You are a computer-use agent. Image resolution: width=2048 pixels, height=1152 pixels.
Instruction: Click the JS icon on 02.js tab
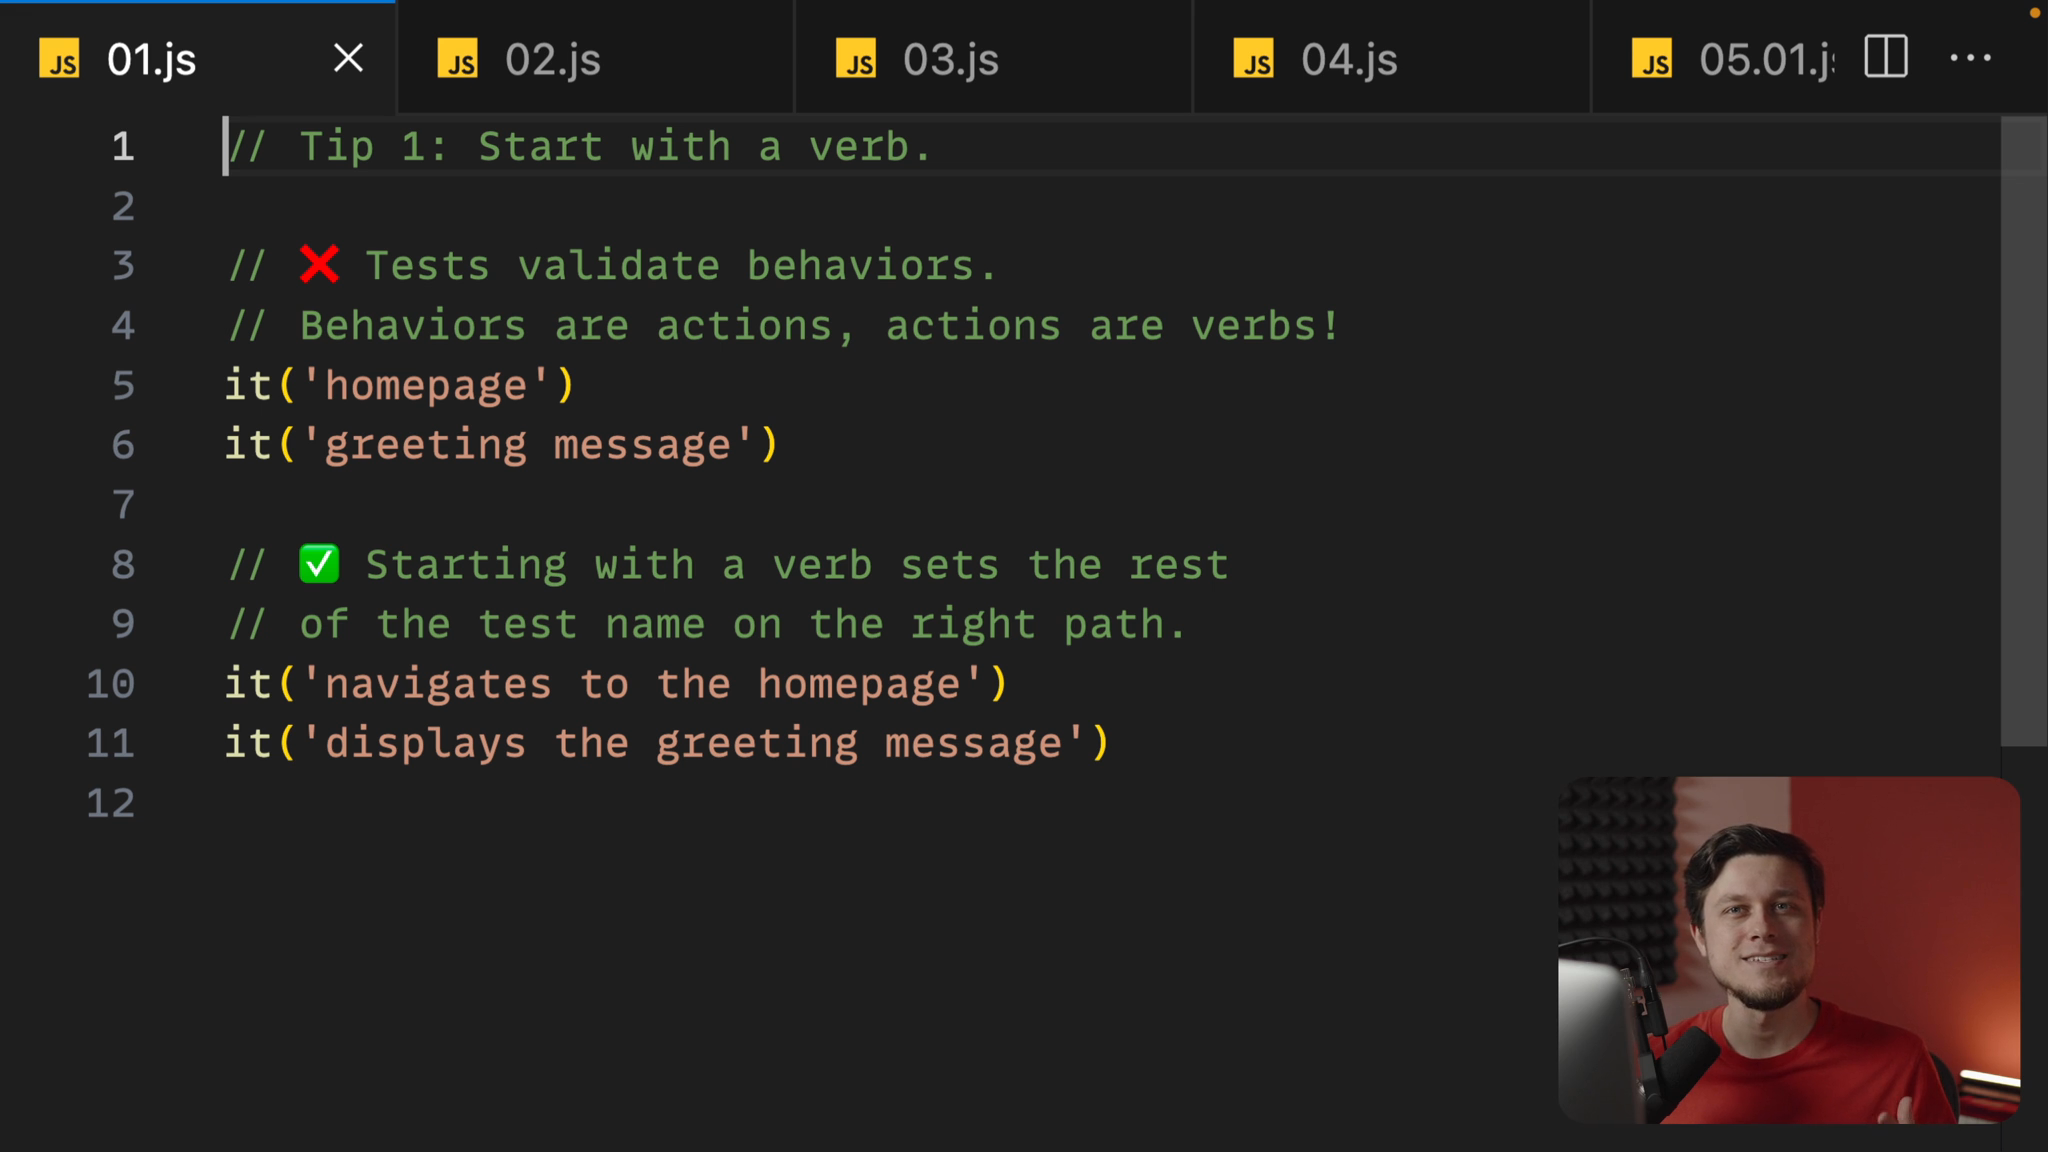458,59
